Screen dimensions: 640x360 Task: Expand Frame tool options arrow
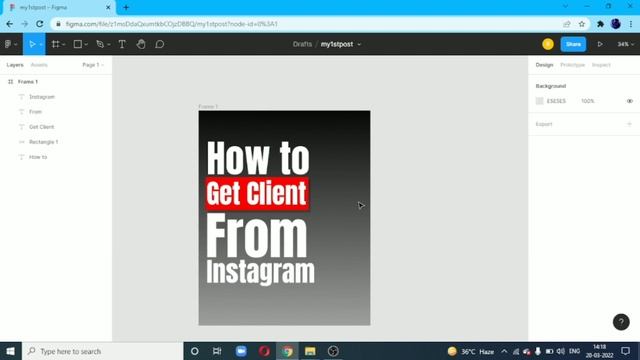[64, 44]
